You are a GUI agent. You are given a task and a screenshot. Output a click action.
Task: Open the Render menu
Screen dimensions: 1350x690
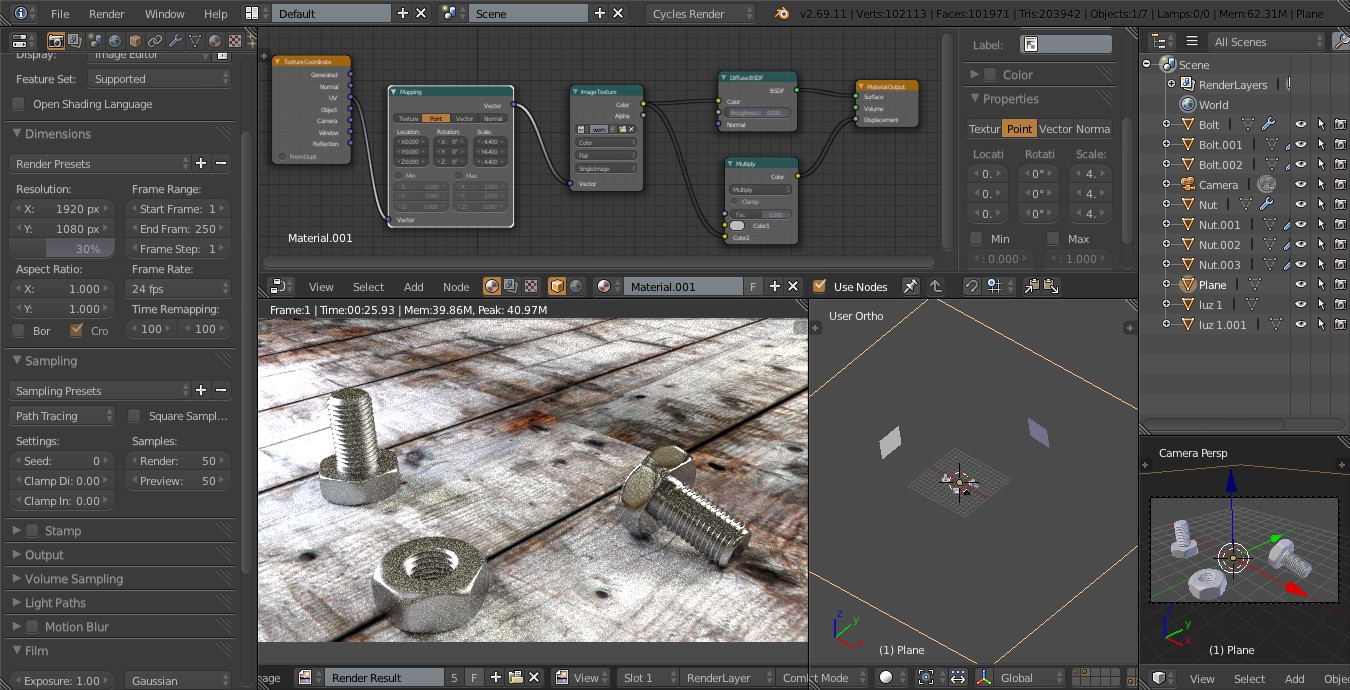[106, 14]
